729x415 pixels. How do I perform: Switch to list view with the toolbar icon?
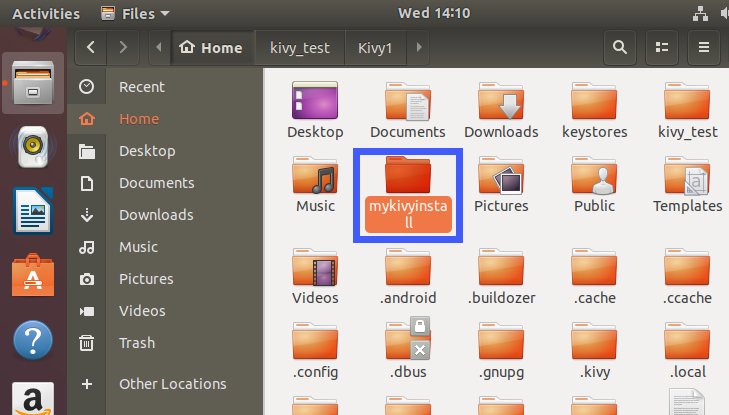(662, 47)
